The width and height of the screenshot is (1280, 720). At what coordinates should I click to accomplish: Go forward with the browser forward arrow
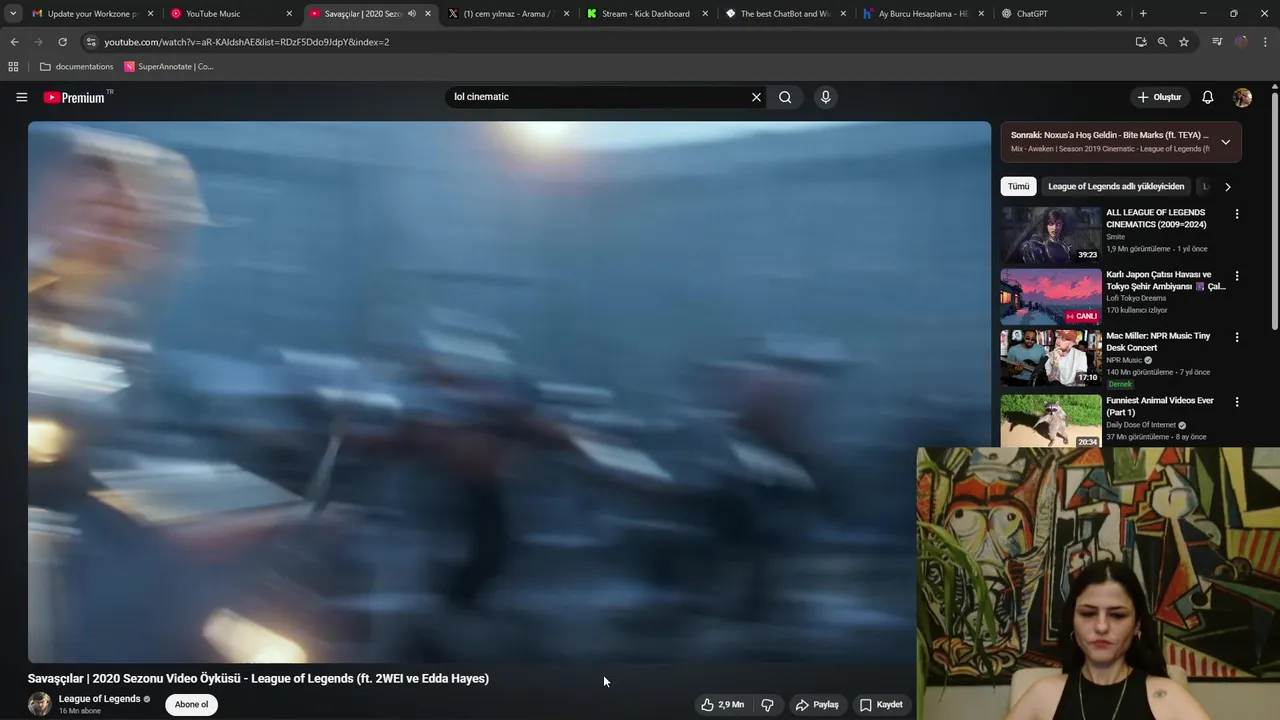(x=38, y=42)
